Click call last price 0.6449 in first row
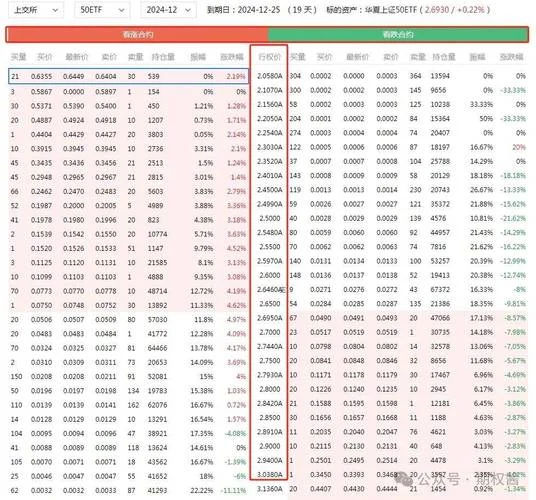 (x=73, y=76)
